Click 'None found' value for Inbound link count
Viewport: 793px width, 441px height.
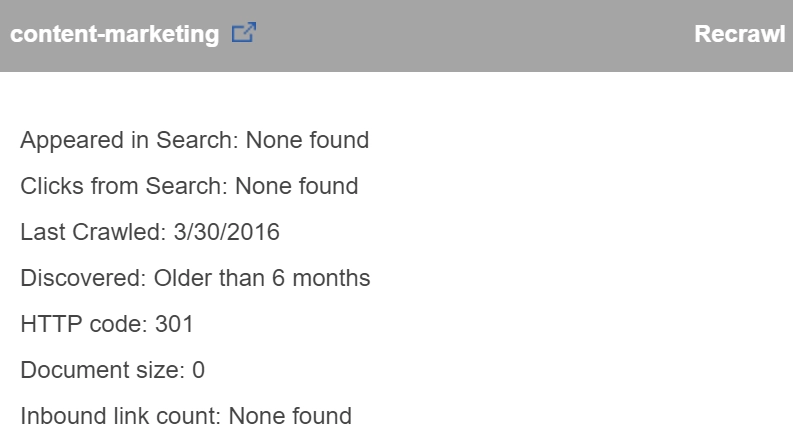(290, 415)
